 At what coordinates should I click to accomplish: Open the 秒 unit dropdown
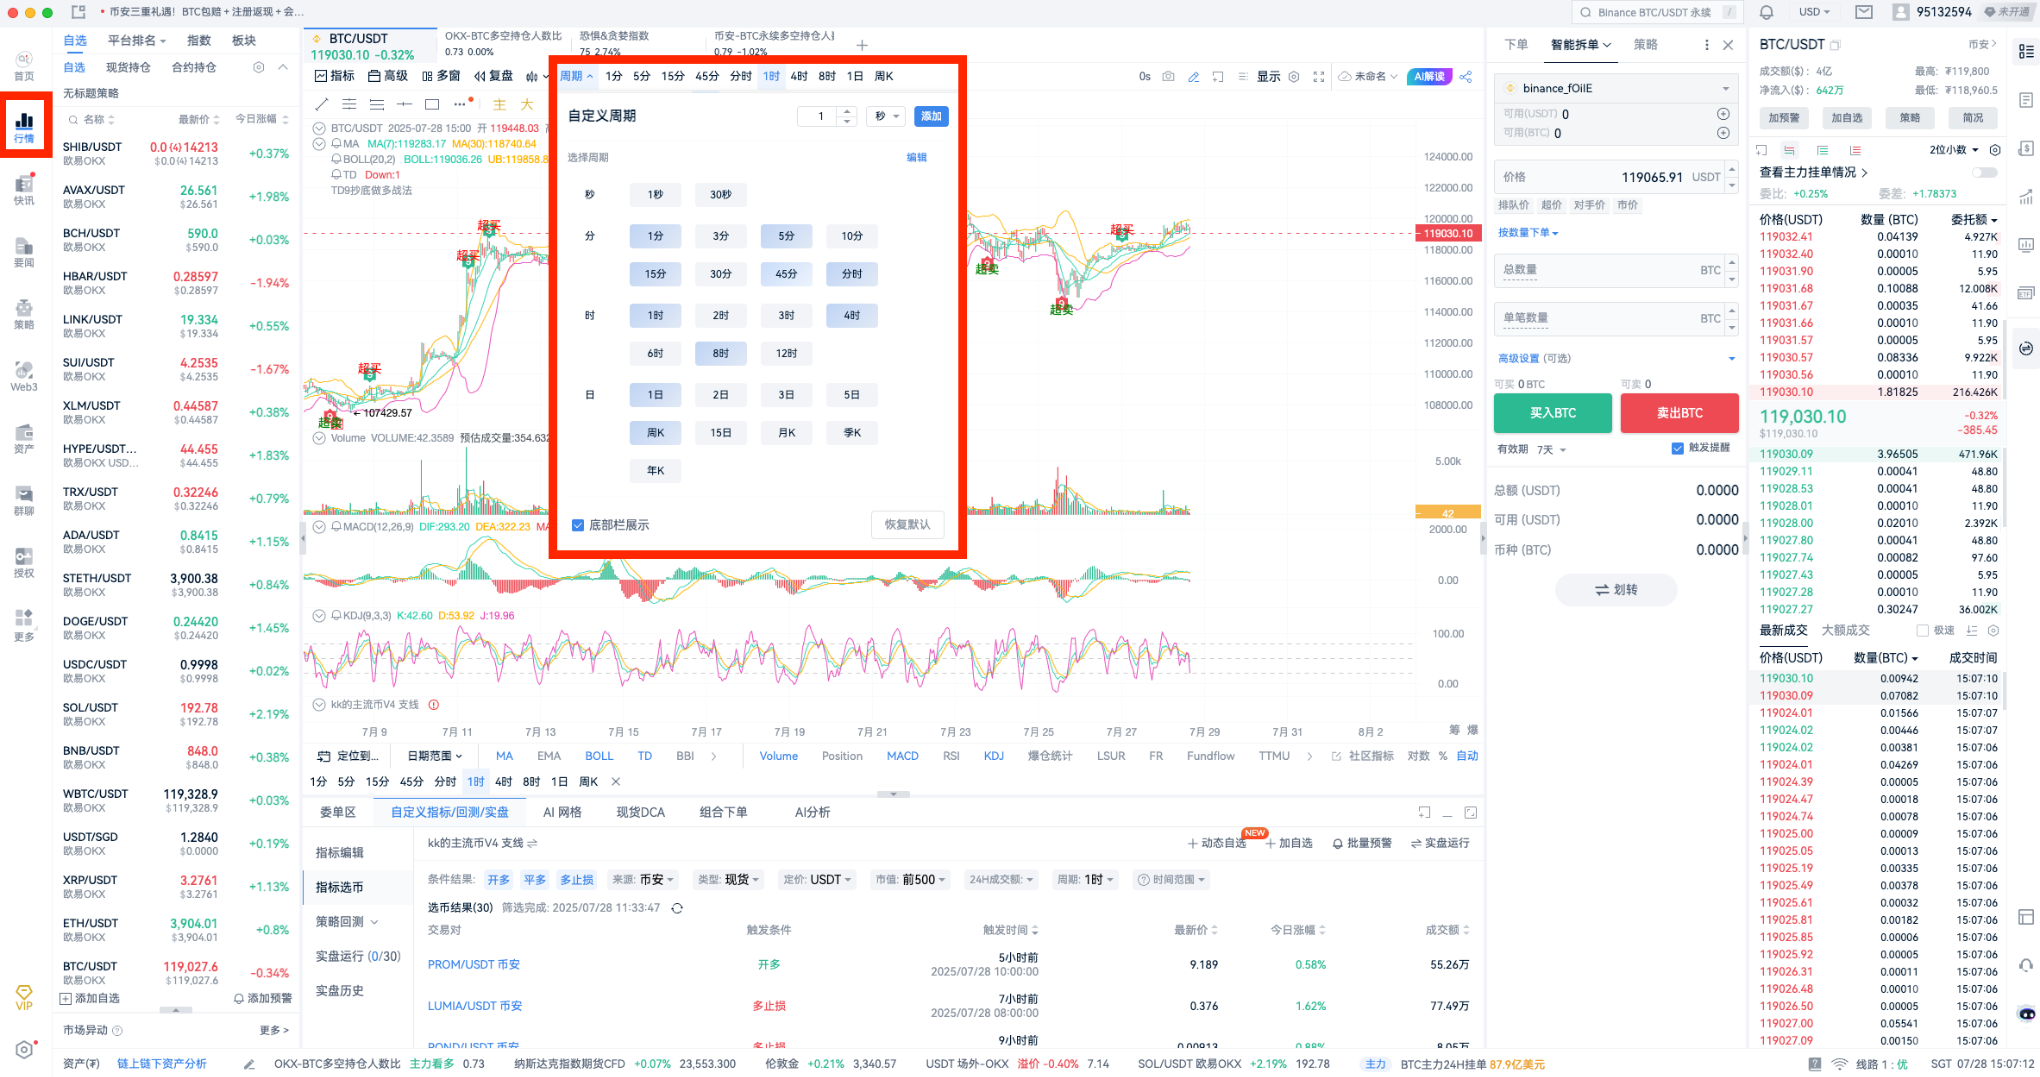[886, 116]
